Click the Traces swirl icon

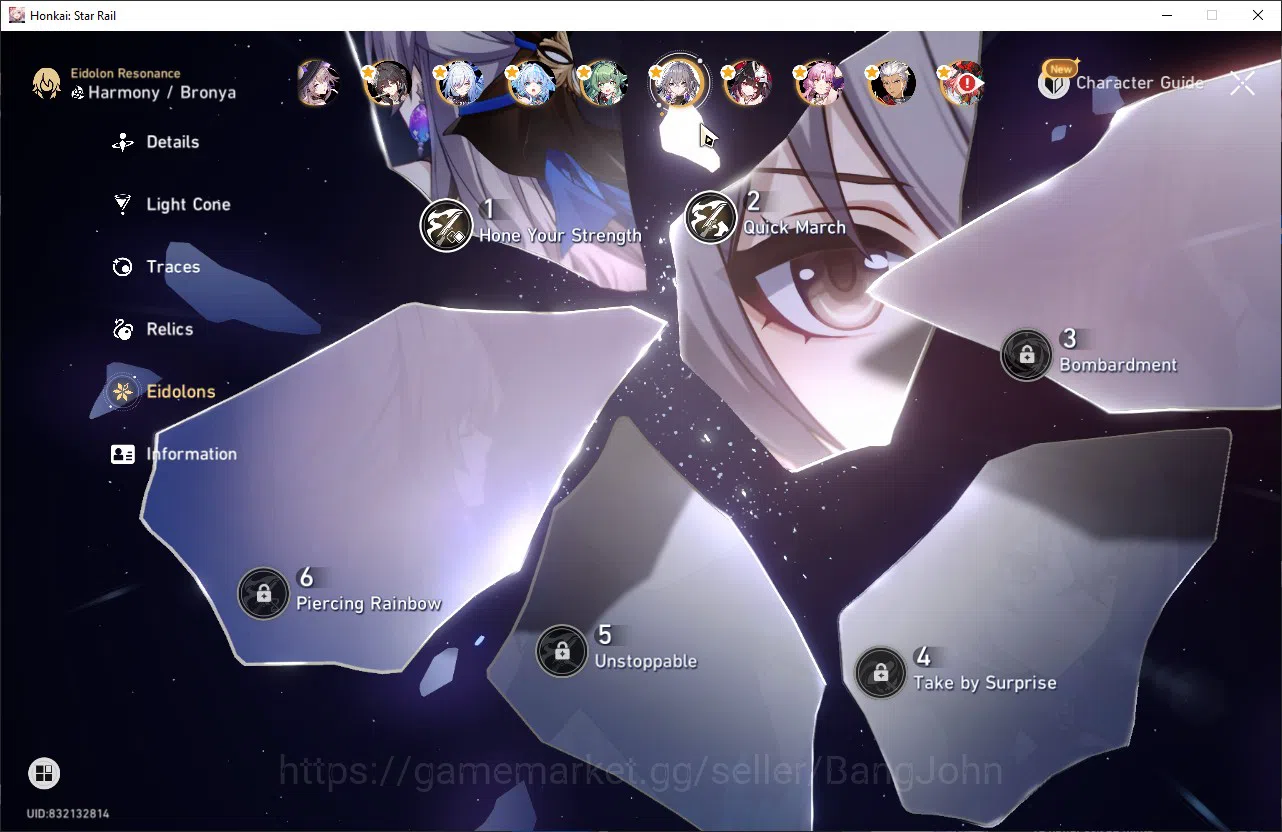pyautogui.click(x=122, y=267)
